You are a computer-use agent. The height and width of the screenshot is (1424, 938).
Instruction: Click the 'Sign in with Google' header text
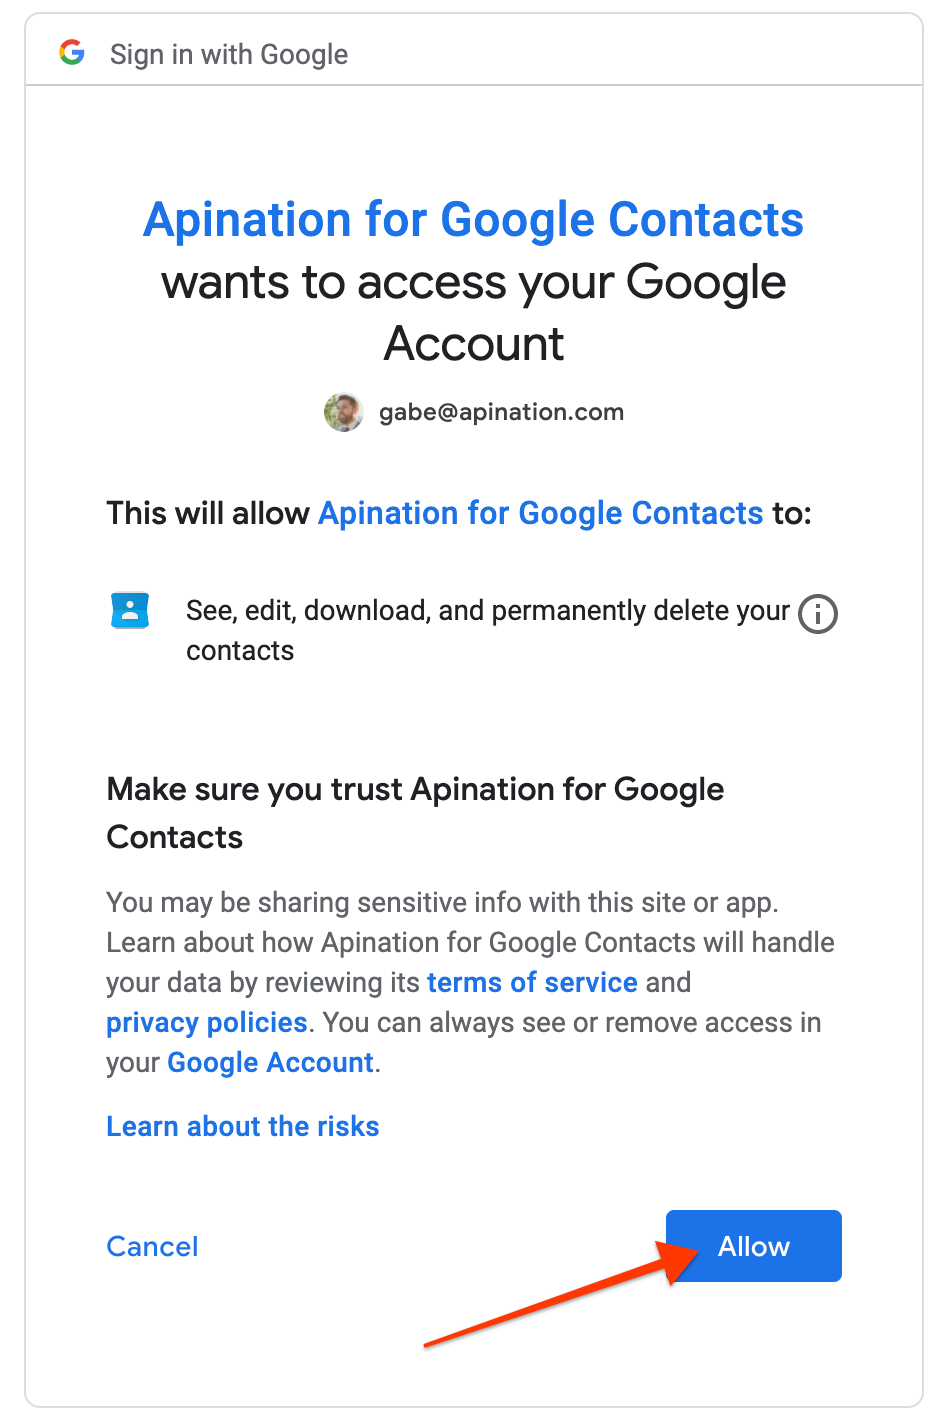click(229, 54)
